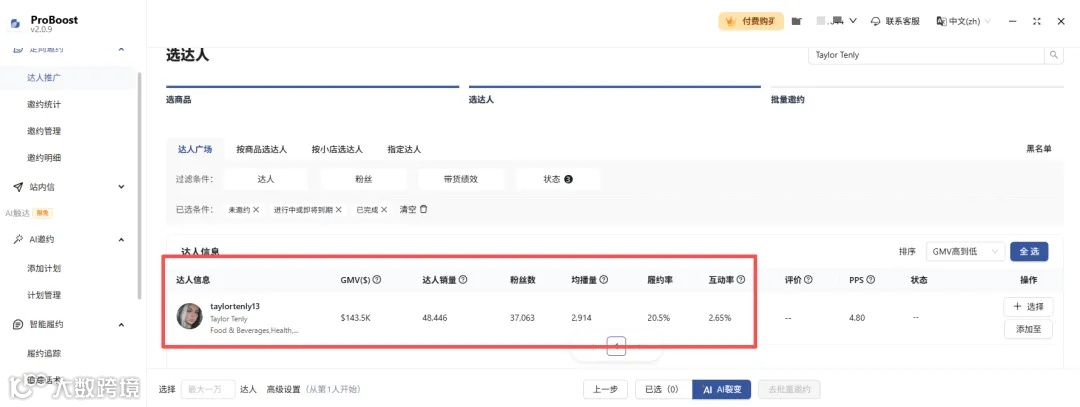Switch to the 按小店选达人 tab

coord(337,149)
